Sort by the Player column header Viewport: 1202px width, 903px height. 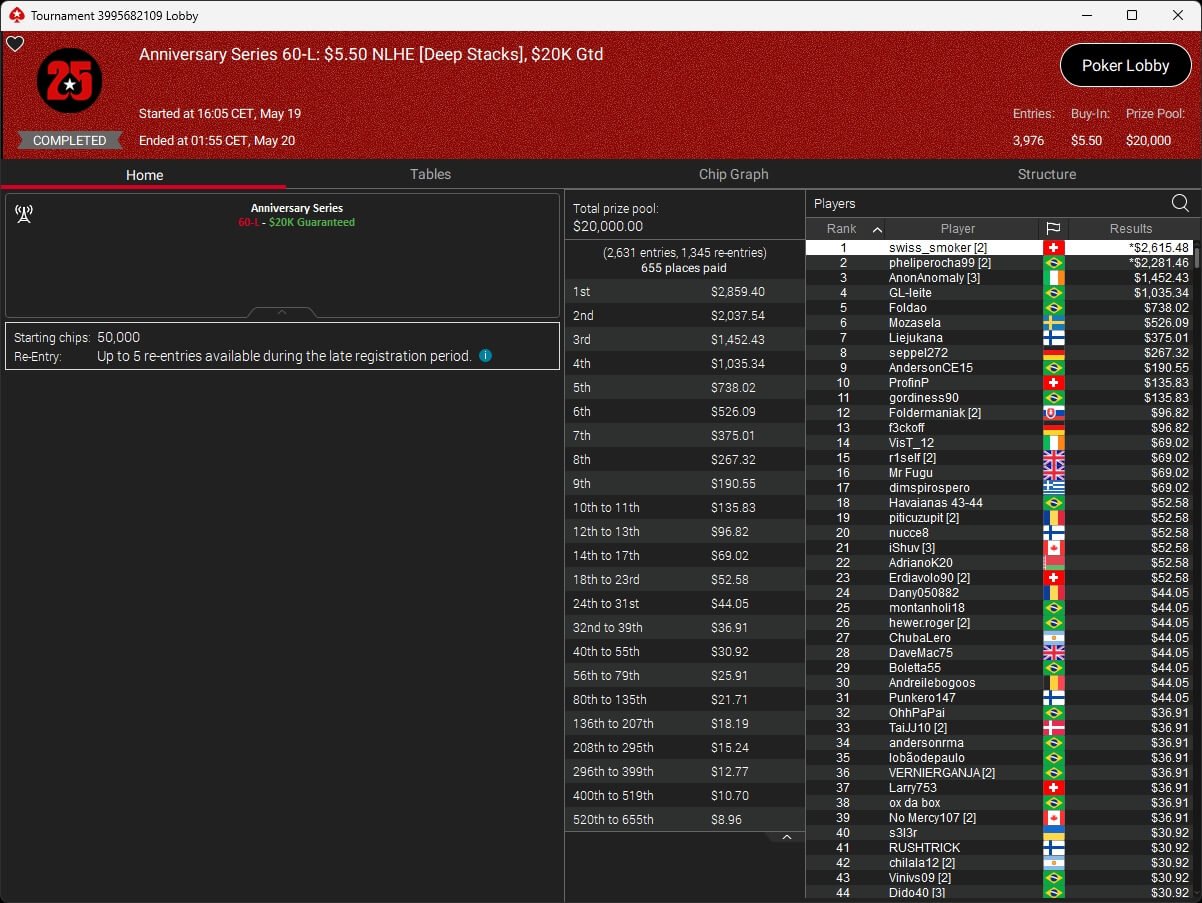pos(957,229)
